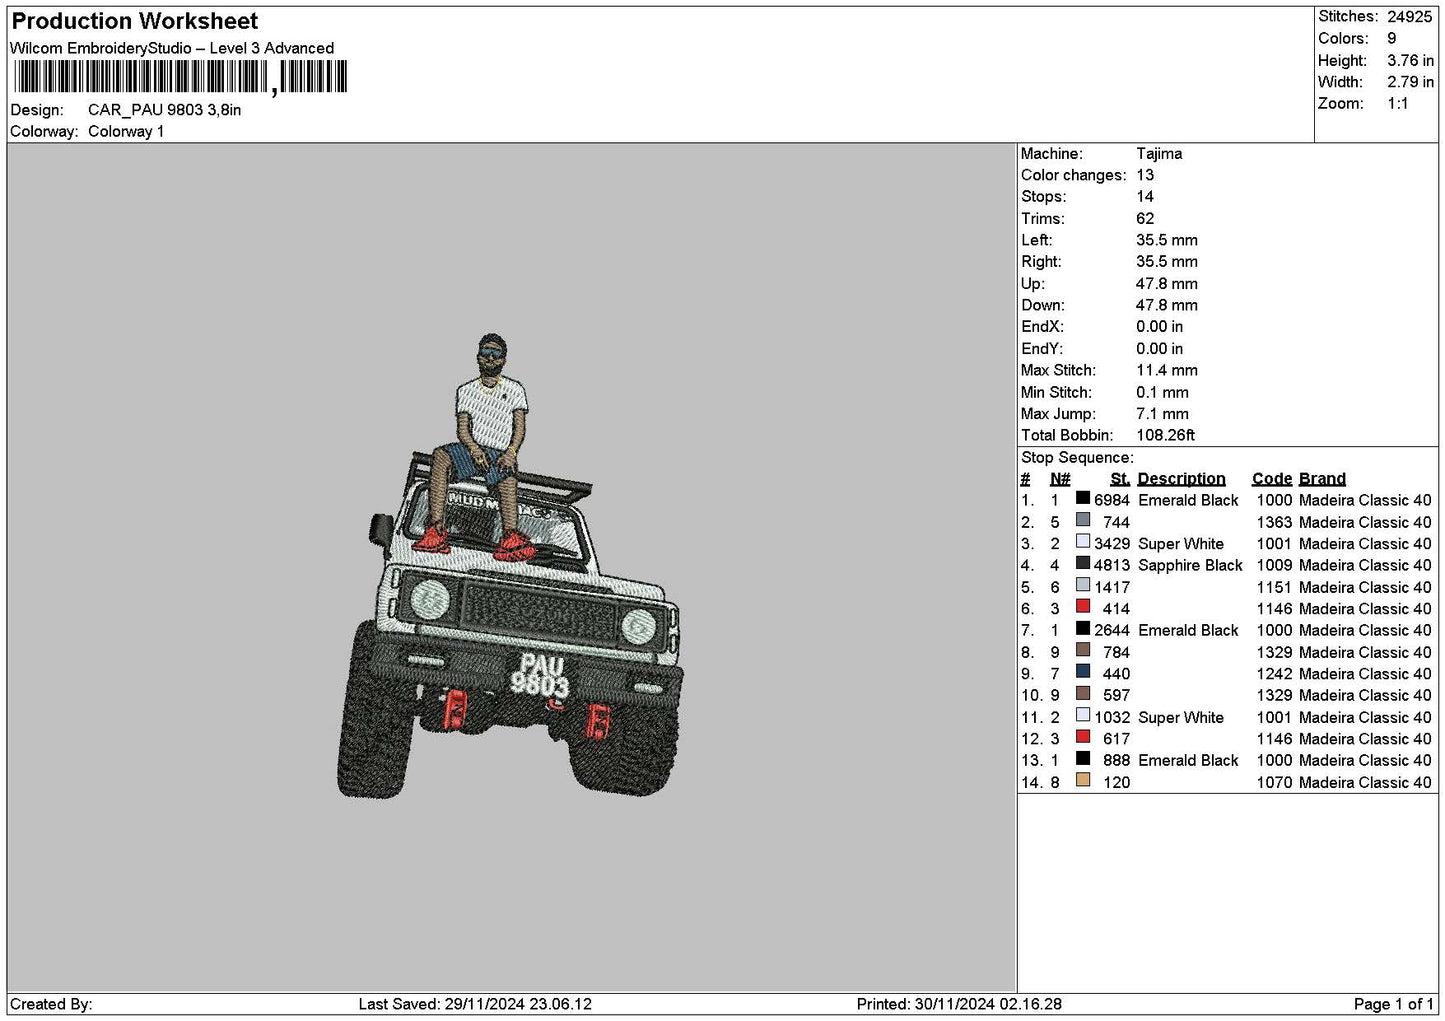
Task: Click the Sapphire Black swatch in row 4
Action: point(1083,564)
